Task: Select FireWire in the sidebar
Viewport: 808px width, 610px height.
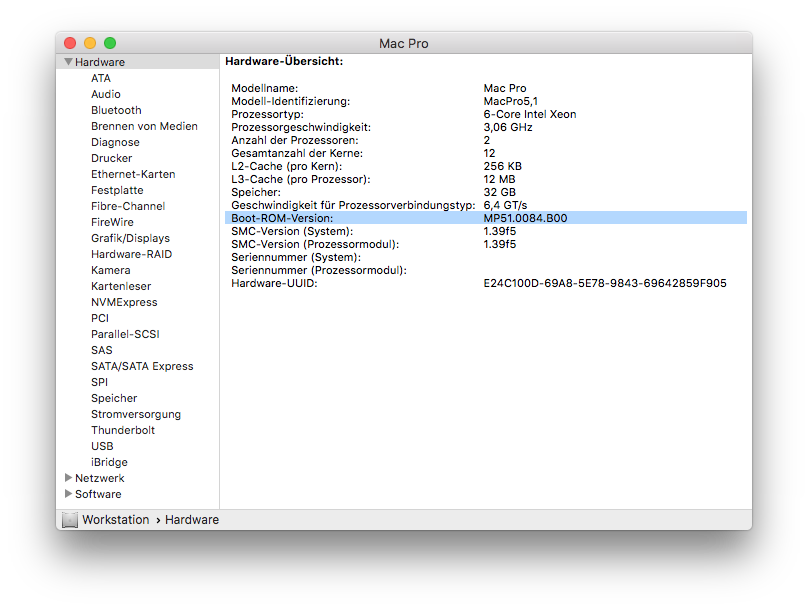Action: pyautogui.click(x=112, y=222)
